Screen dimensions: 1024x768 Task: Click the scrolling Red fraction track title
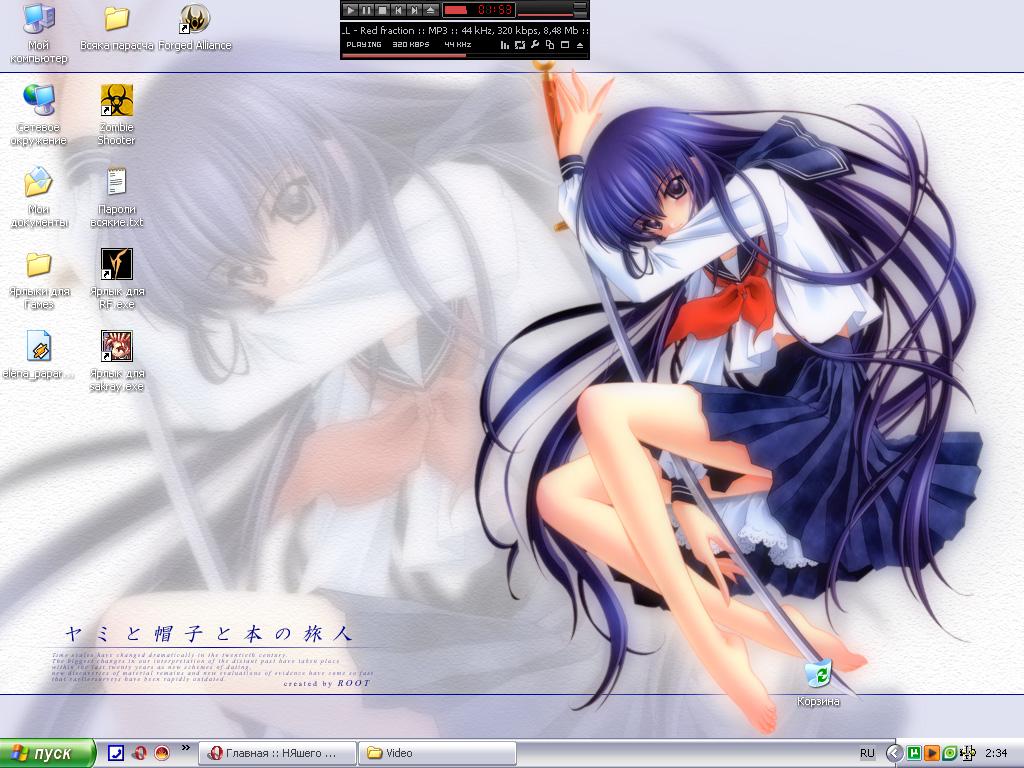[464, 31]
